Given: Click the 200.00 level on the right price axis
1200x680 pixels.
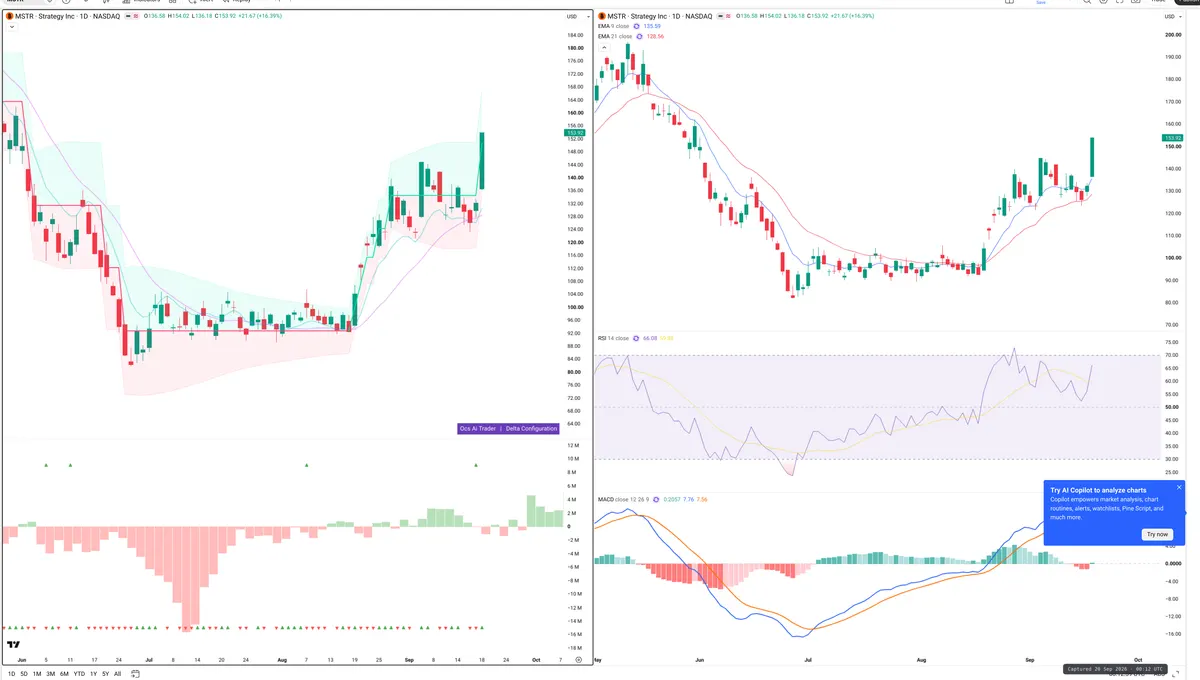Looking at the screenshot, I should tap(1172, 35).
